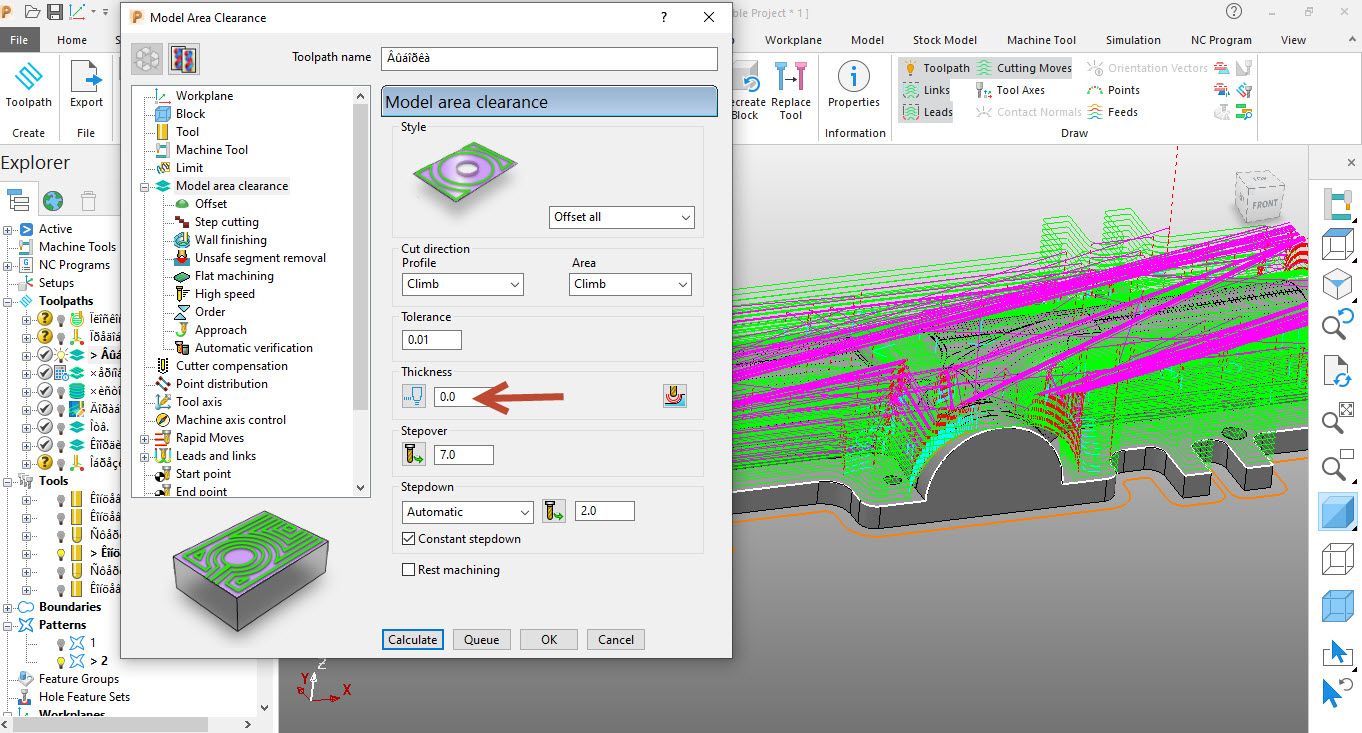Click the Cancel button
The height and width of the screenshot is (733, 1362).
pos(616,640)
